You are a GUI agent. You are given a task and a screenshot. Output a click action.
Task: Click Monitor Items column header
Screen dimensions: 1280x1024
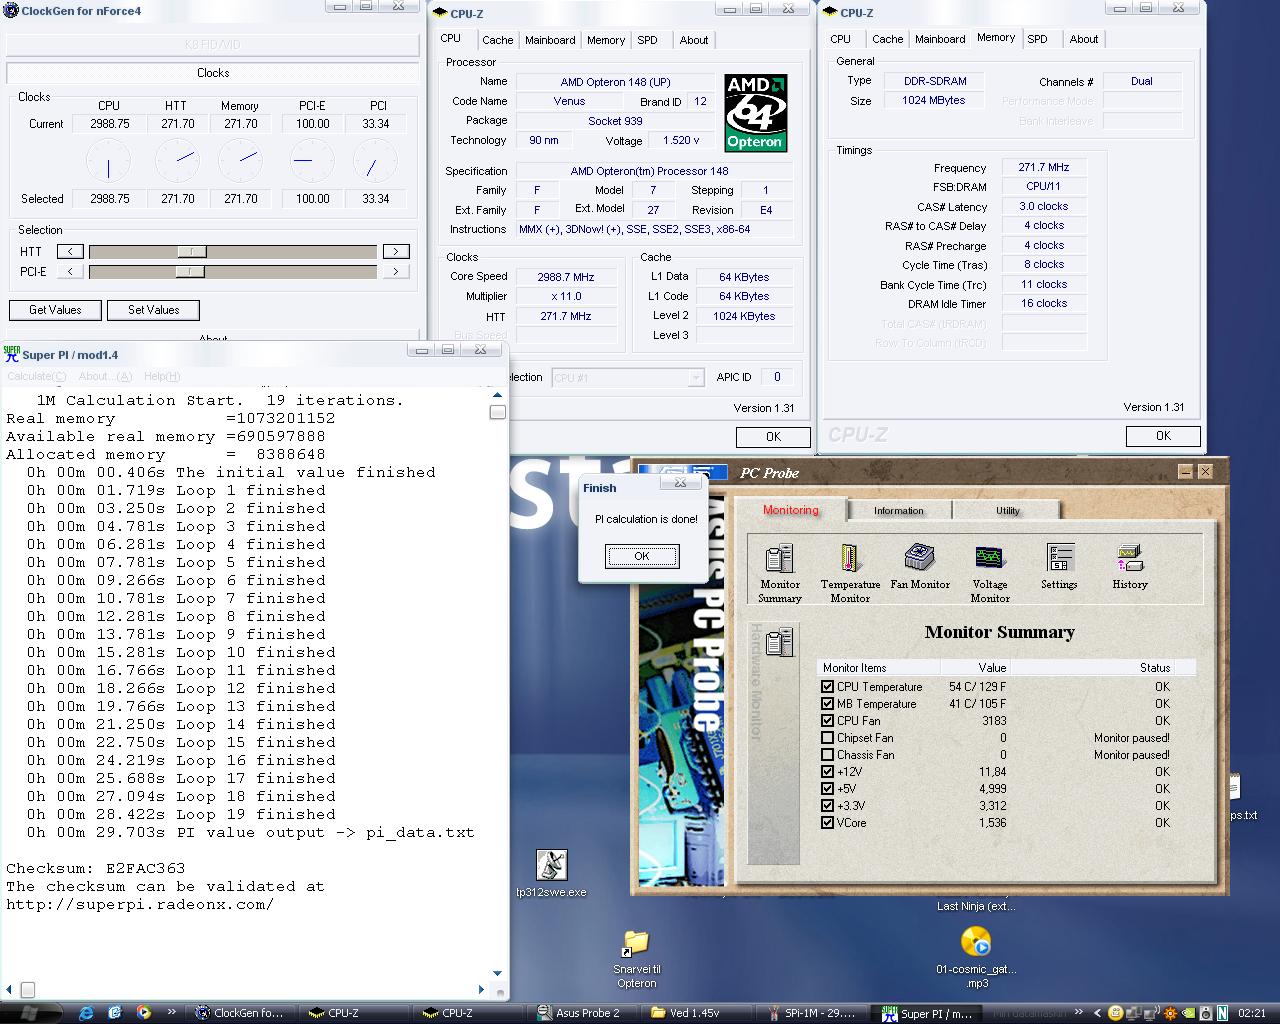point(880,668)
